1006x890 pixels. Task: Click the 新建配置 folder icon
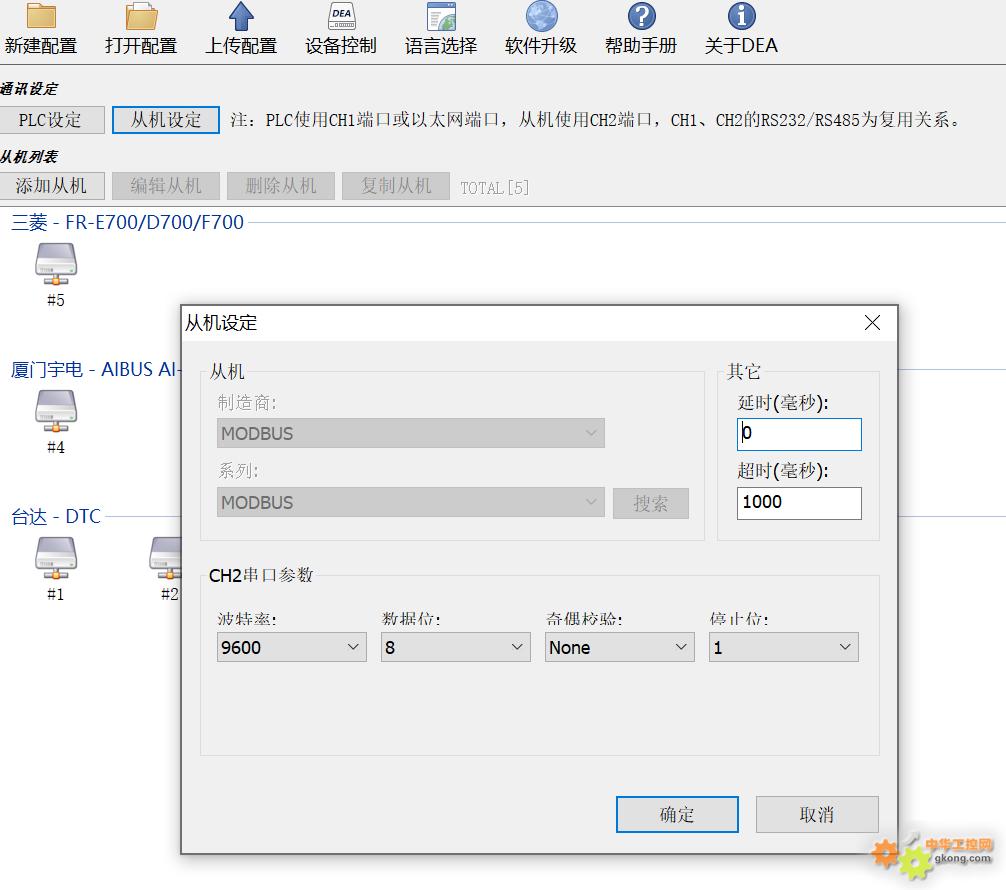[x=41, y=17]
